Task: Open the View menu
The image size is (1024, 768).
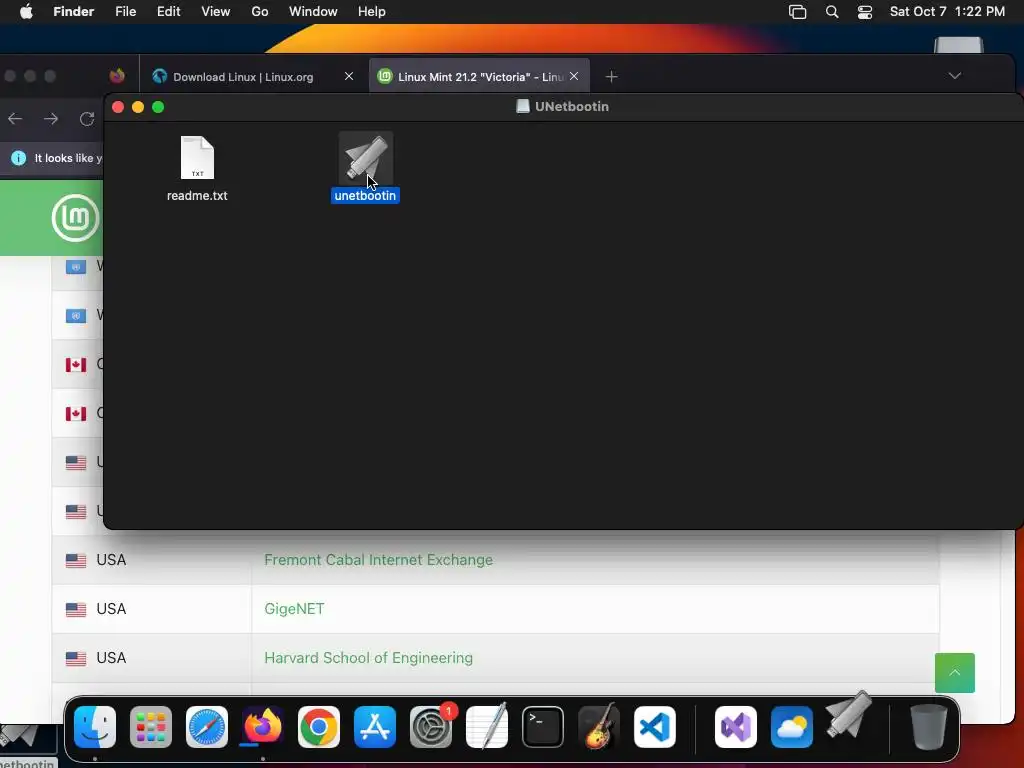Action: [216, 12]
